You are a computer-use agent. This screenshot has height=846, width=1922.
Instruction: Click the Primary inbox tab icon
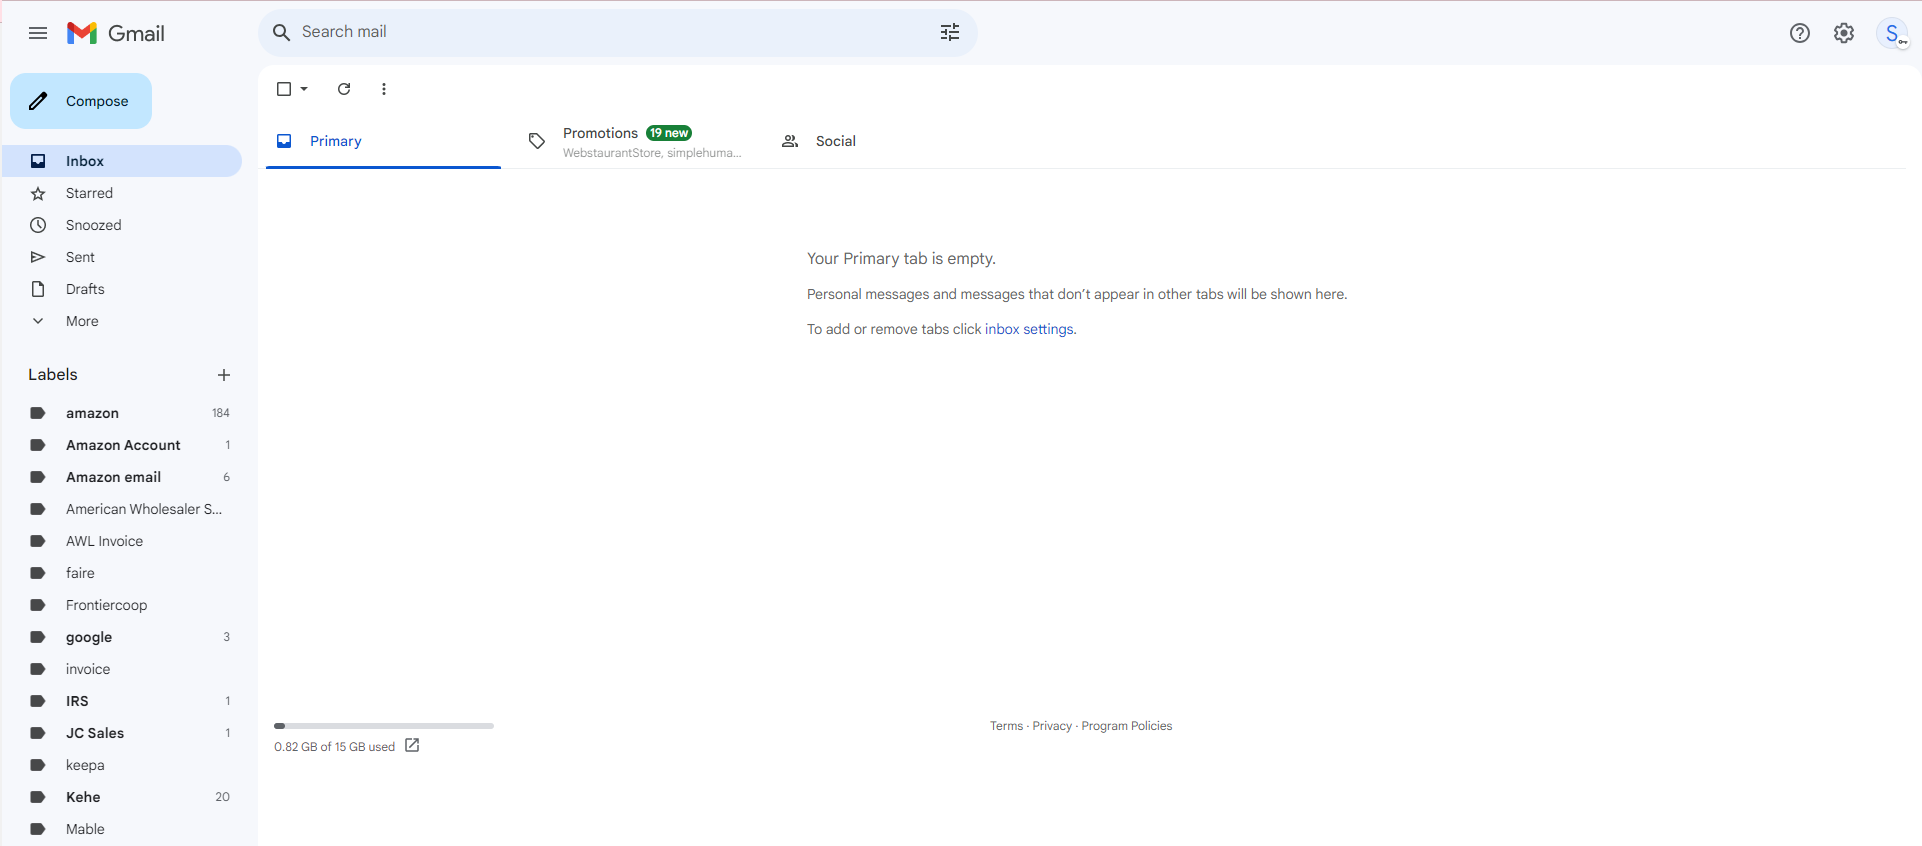[284, 141]
